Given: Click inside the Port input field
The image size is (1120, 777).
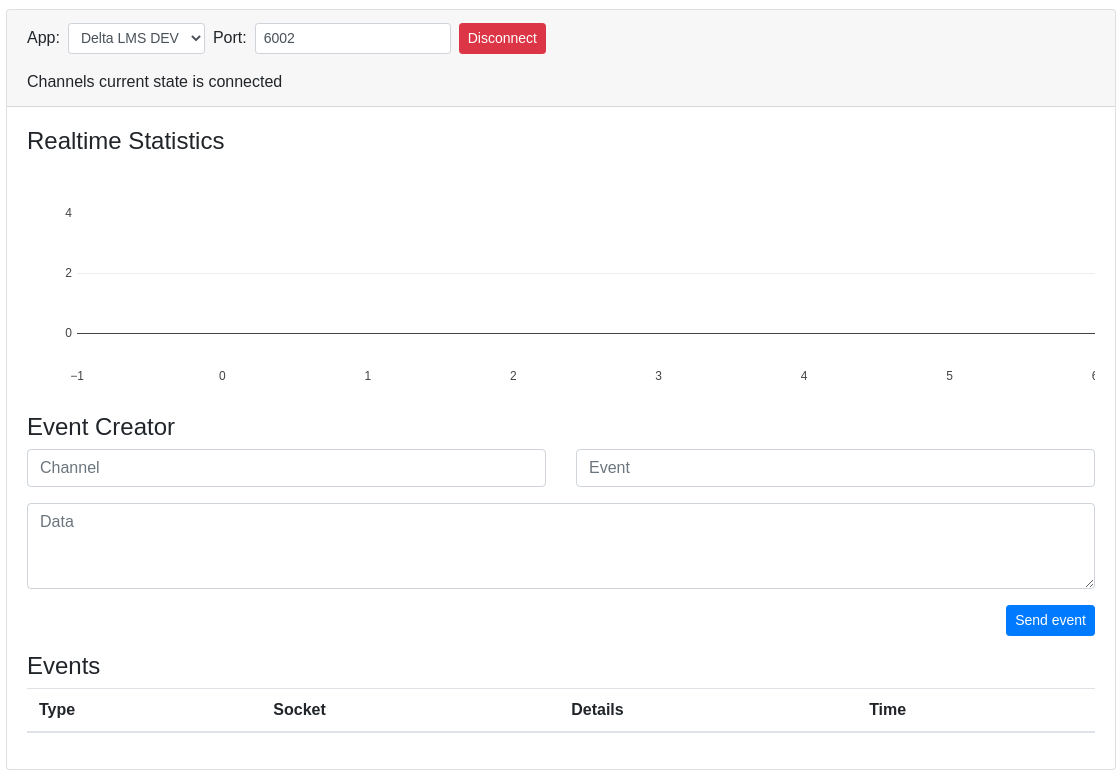Looking at the screenshot, I should point(352,38).
